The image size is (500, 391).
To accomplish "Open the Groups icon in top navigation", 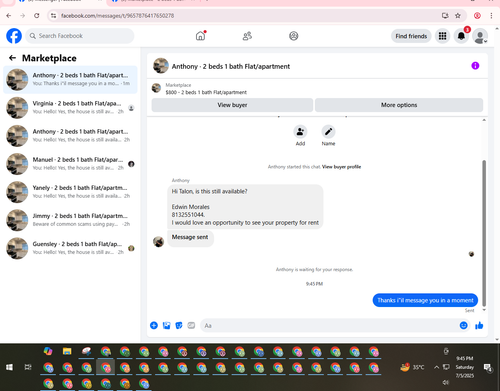I will click(x=294, y=36).
